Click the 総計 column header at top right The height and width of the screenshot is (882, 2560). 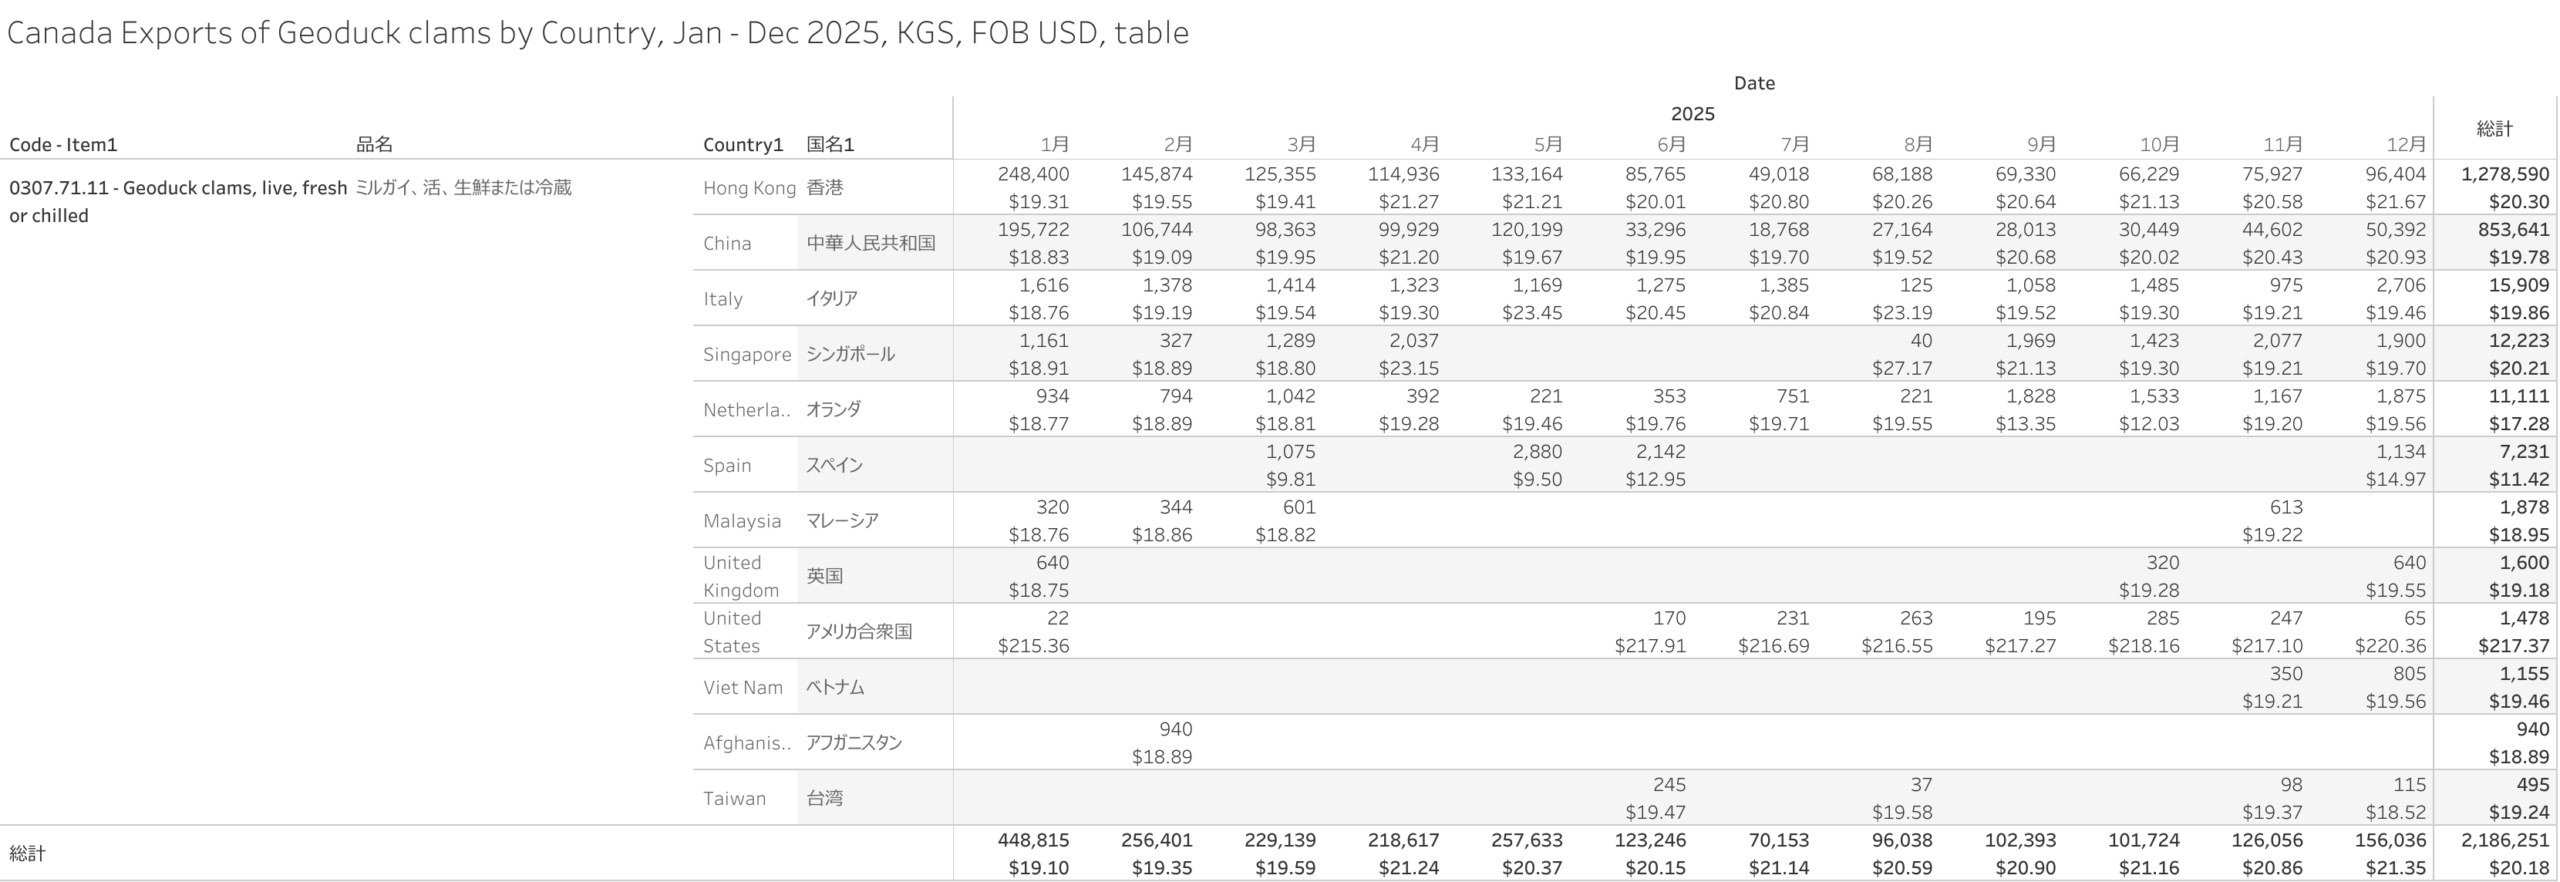2494,128
